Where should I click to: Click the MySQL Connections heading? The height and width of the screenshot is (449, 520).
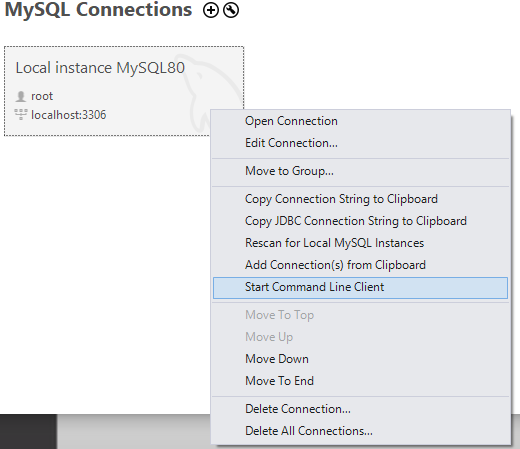coord(98,10)
